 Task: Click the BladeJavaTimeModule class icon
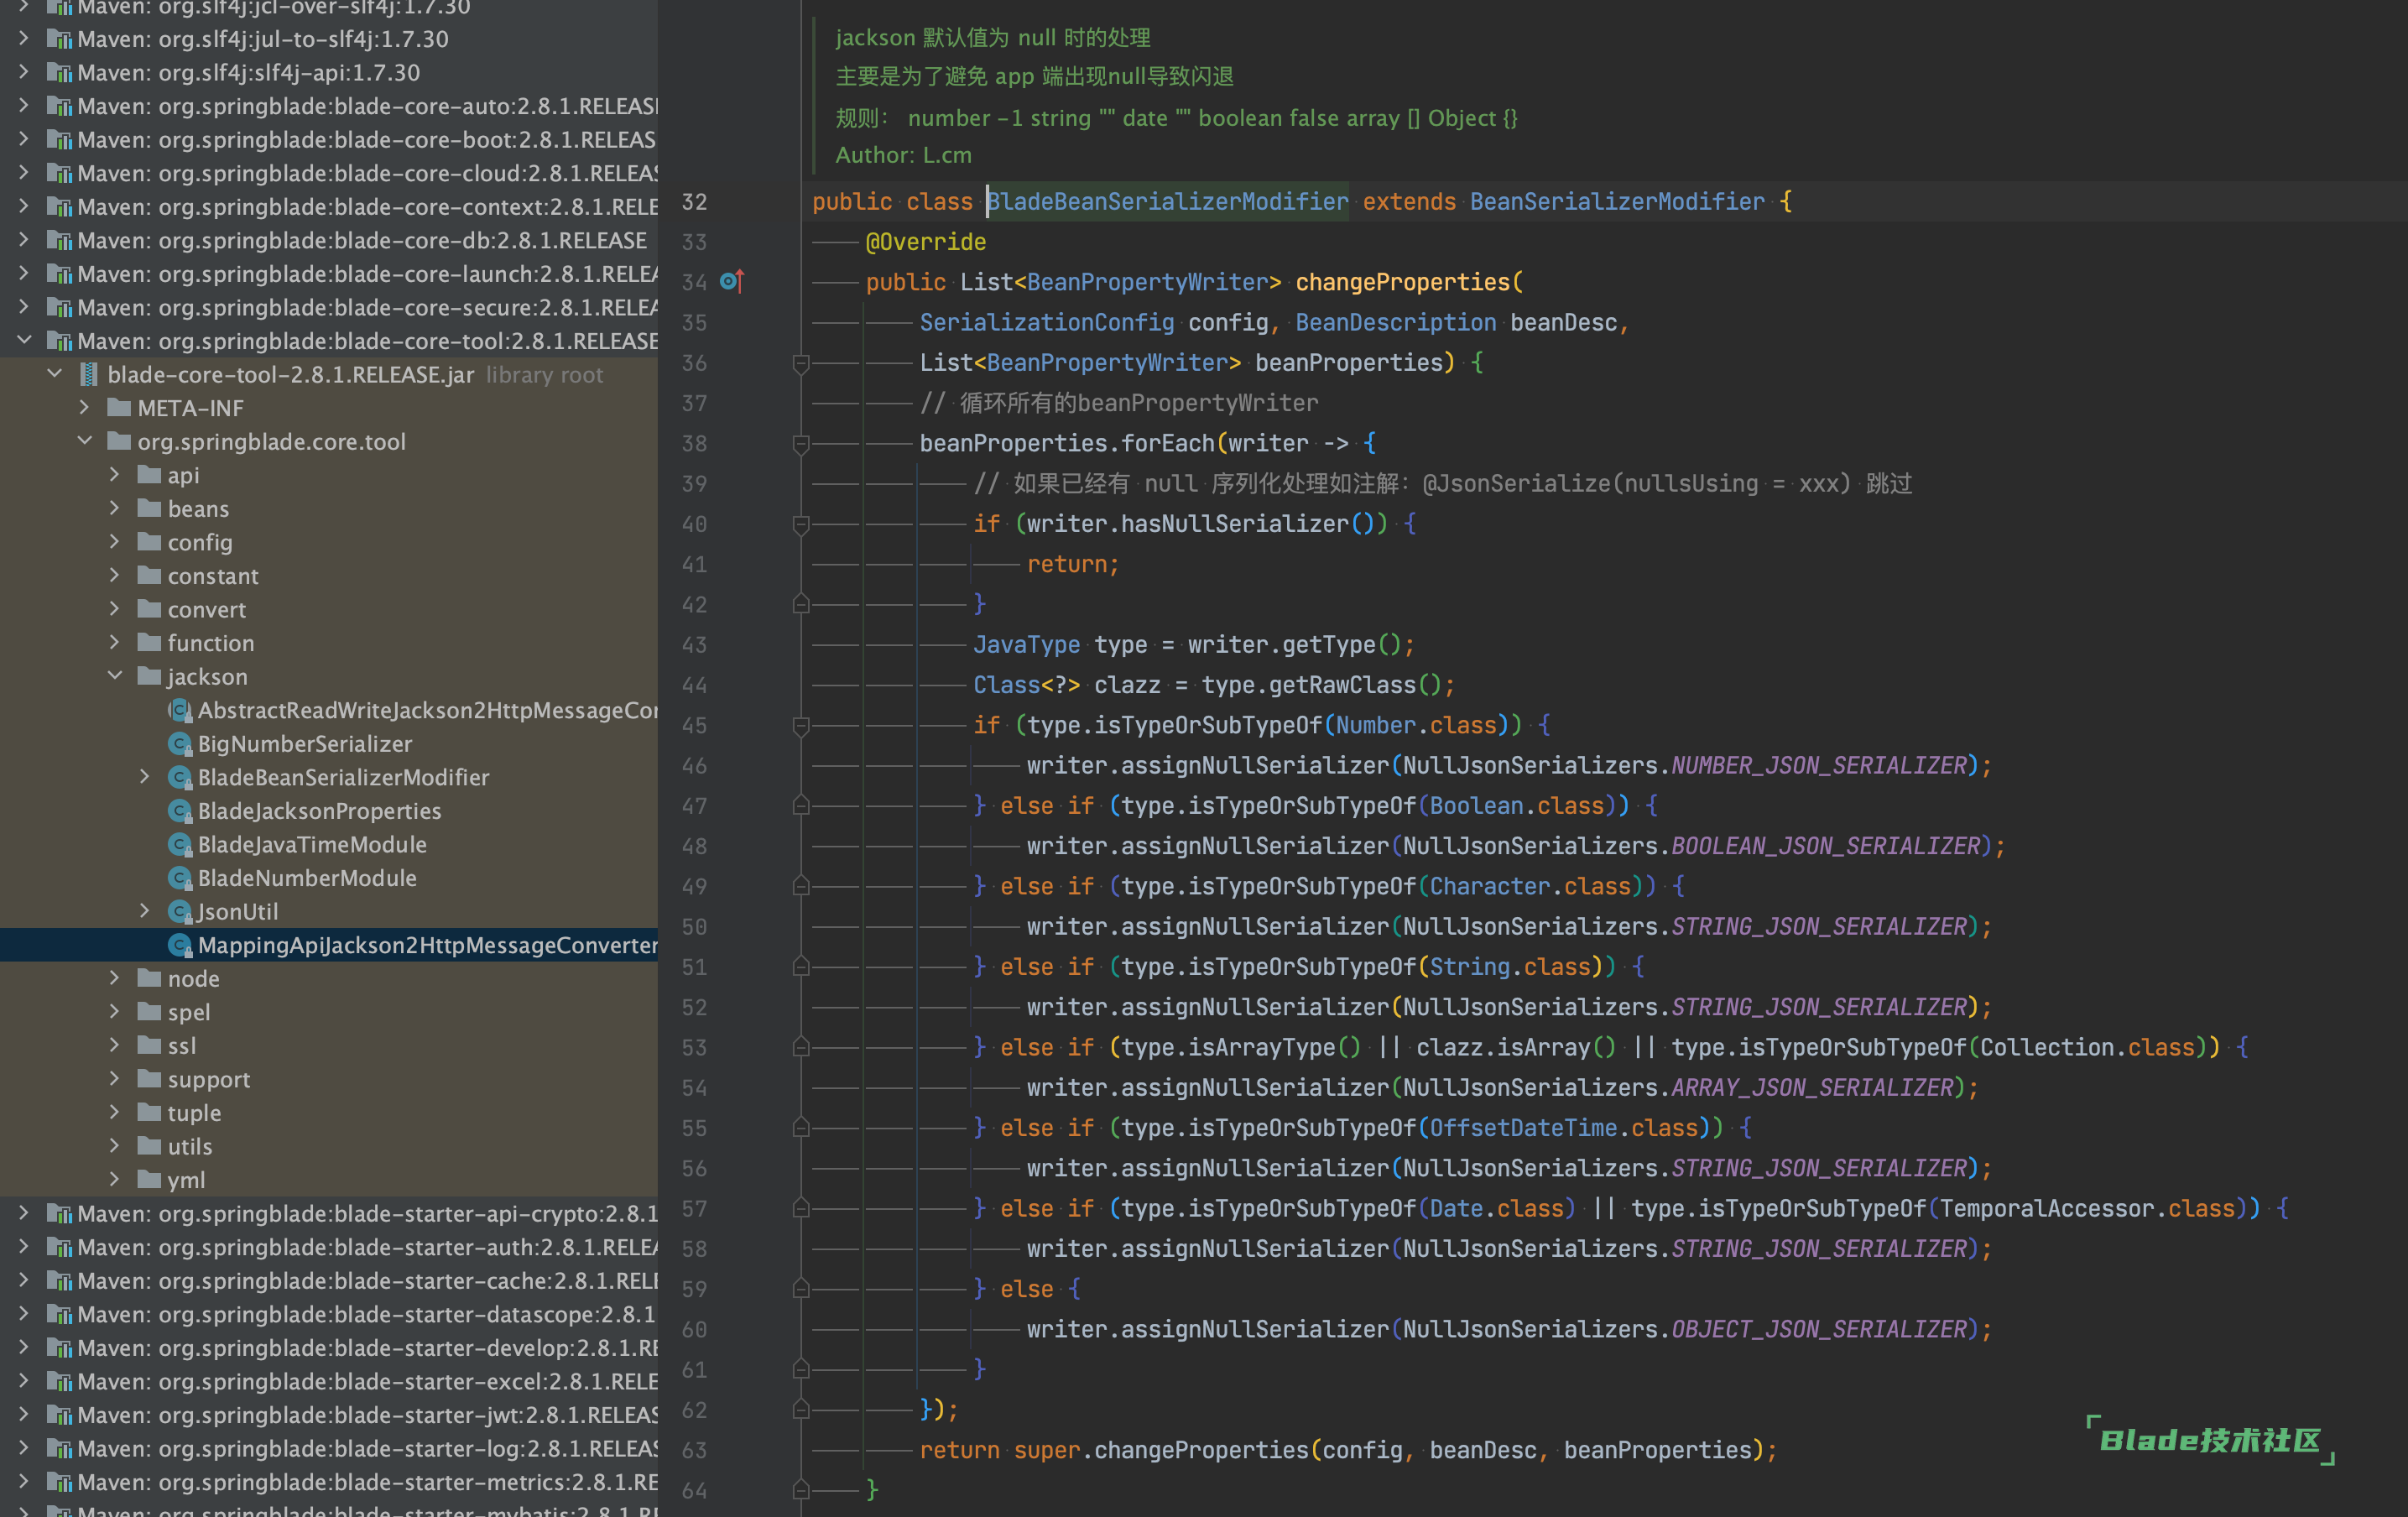pyautogui.click(x=180, y=845)
